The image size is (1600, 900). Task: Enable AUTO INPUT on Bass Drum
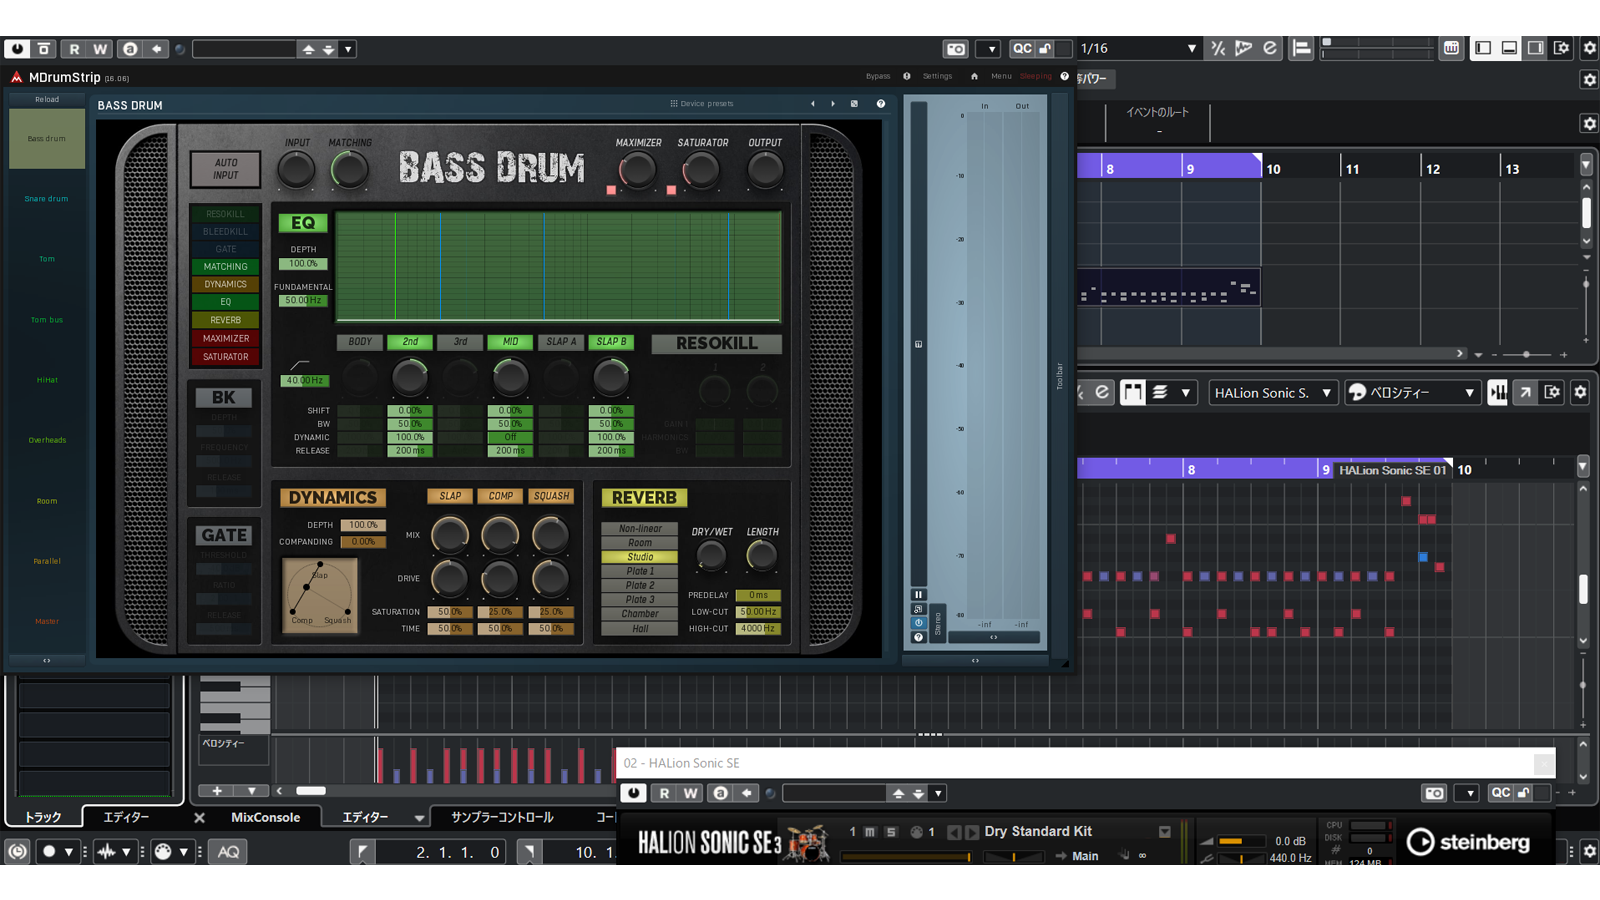click(226, 169)
